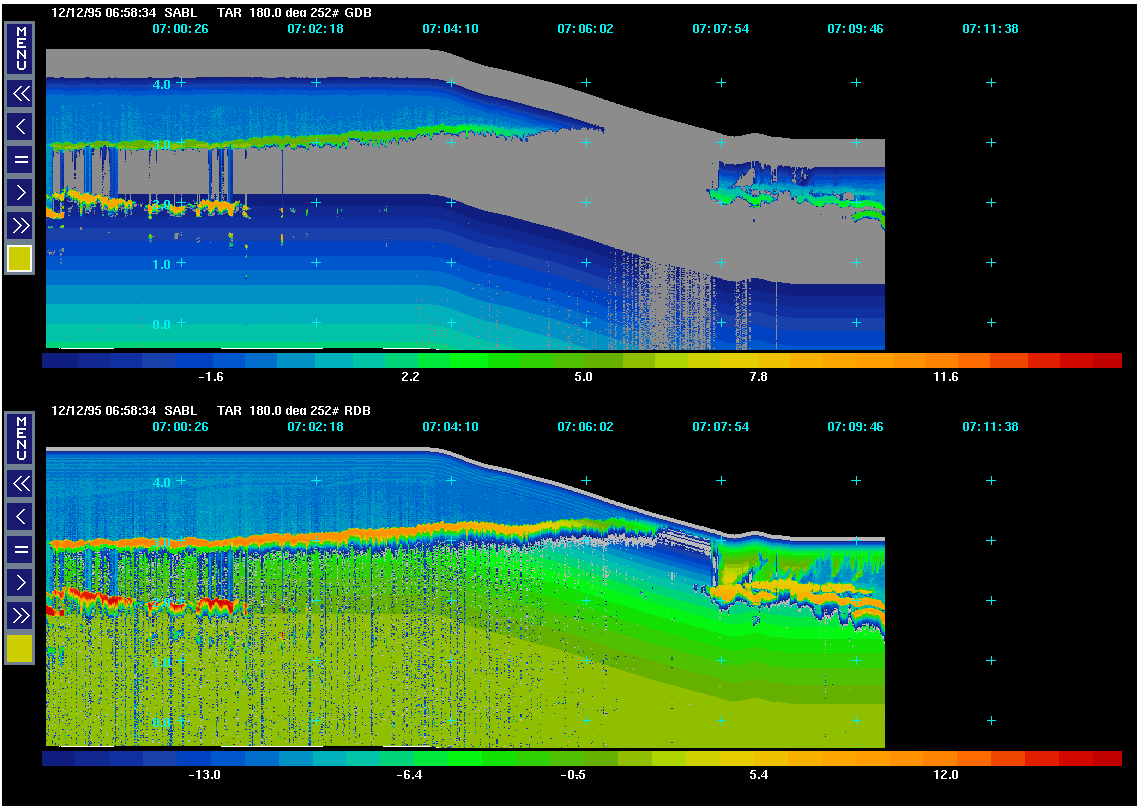1141x810 pixels.
Task: Click double-right fast-forward arrow in GDB panel
Action: point(20,224)
